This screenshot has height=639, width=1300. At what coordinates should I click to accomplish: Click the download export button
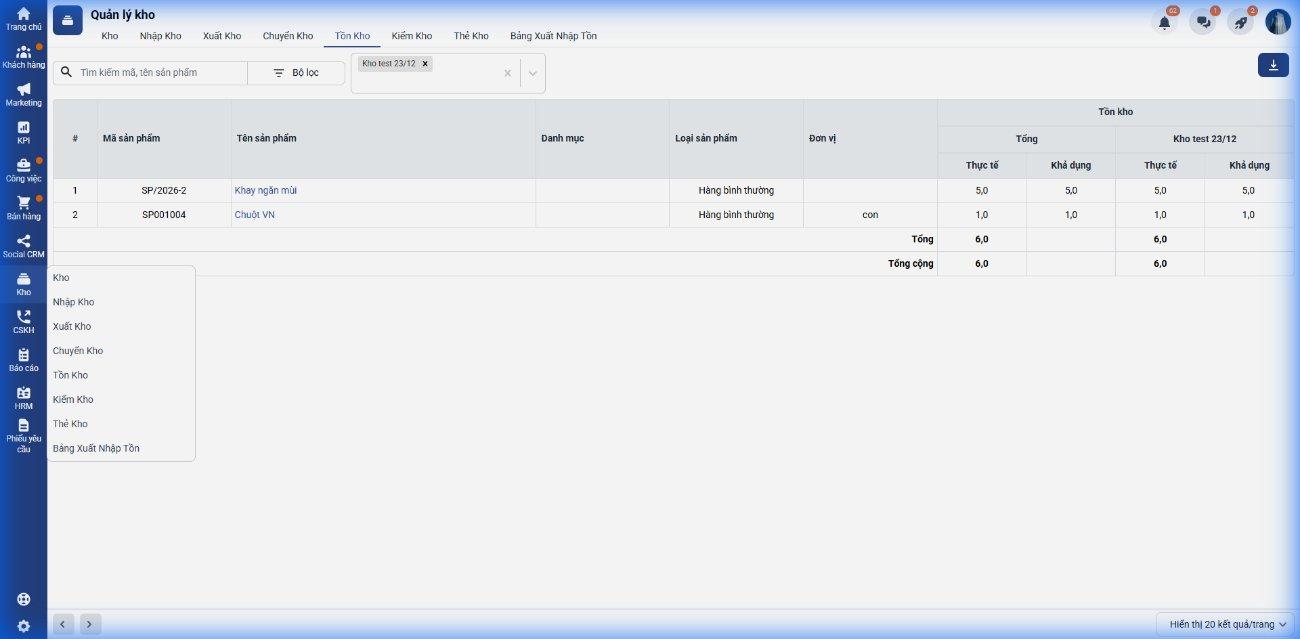tap(1273, 65)
